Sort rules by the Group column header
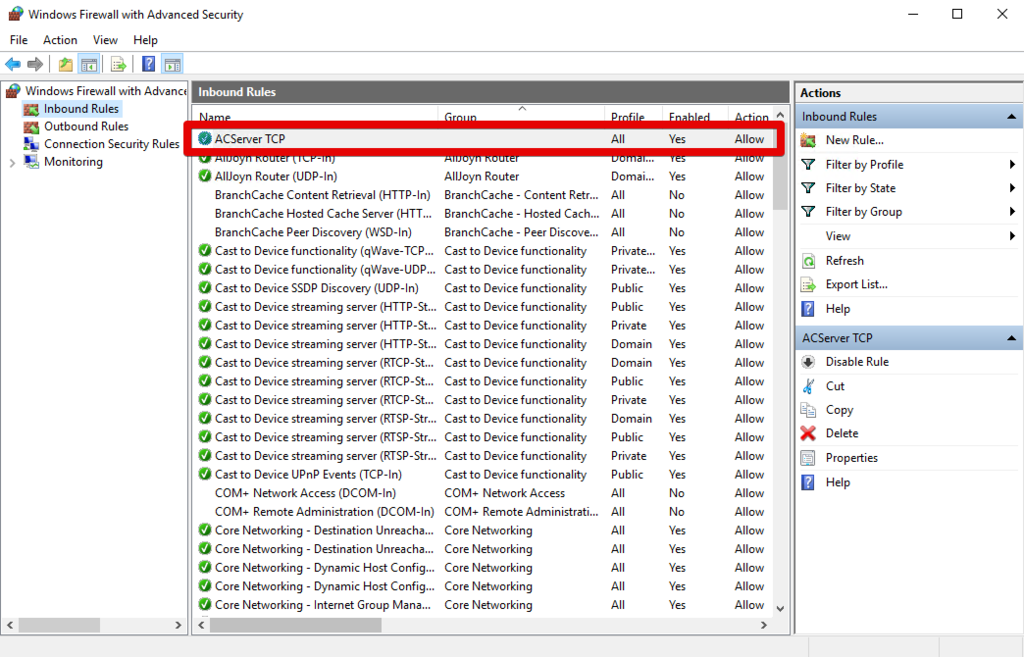1024x657 pixels. tap(521, 116)
